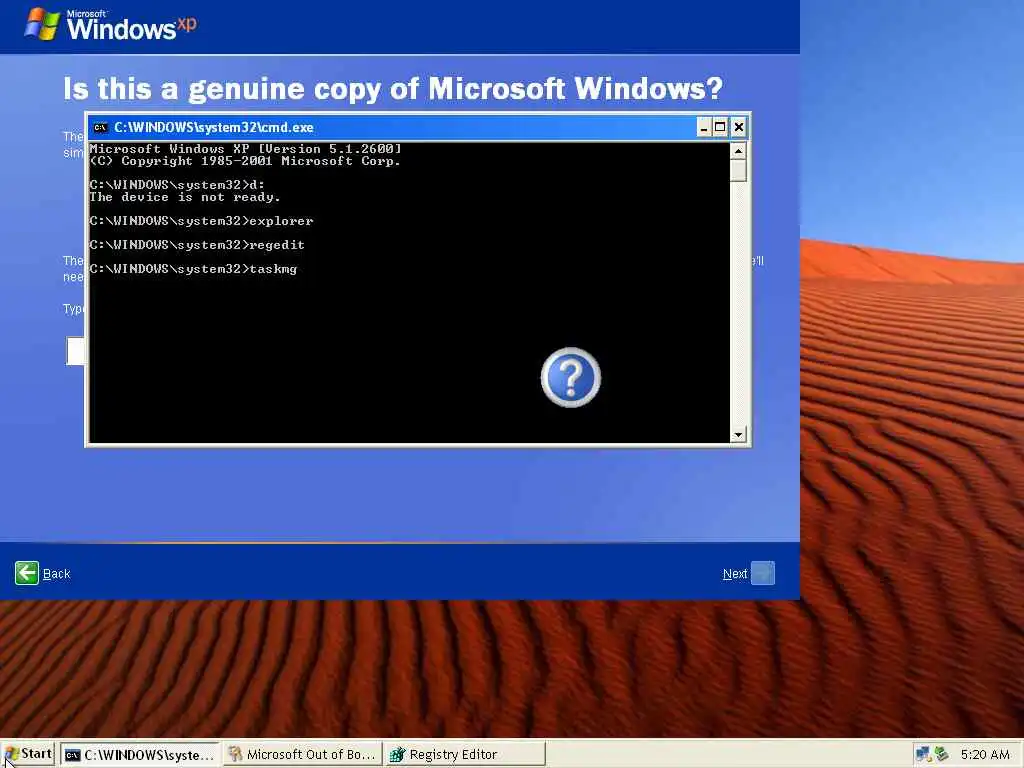The image size is (1024, 768).
Task: Maximize the cmd.exe window
Action: (x=720, y=127)
